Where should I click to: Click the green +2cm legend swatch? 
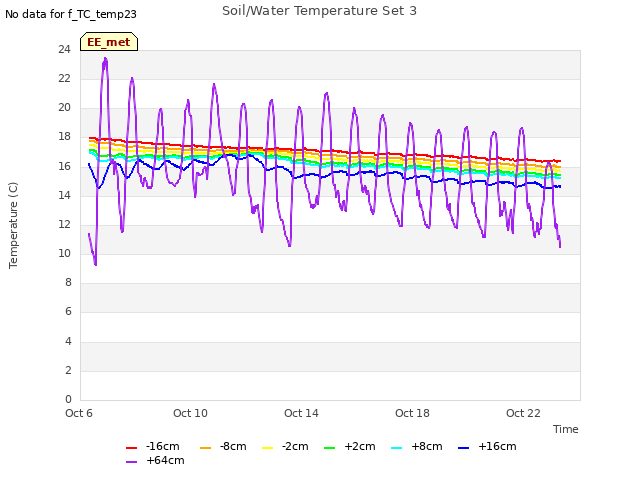329,448
